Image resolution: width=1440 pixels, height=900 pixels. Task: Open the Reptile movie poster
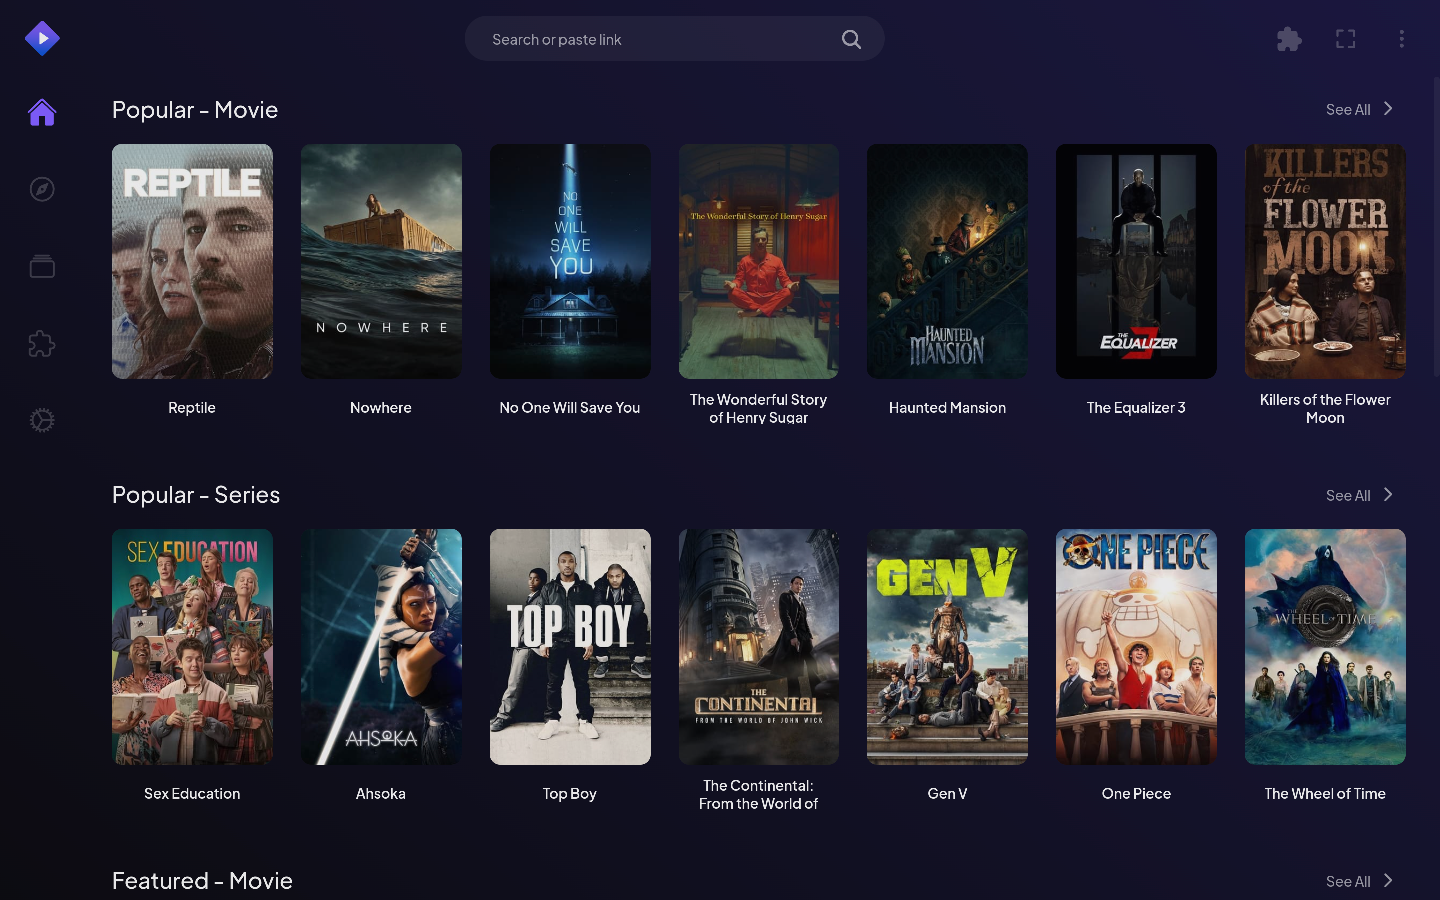[192, 261]
